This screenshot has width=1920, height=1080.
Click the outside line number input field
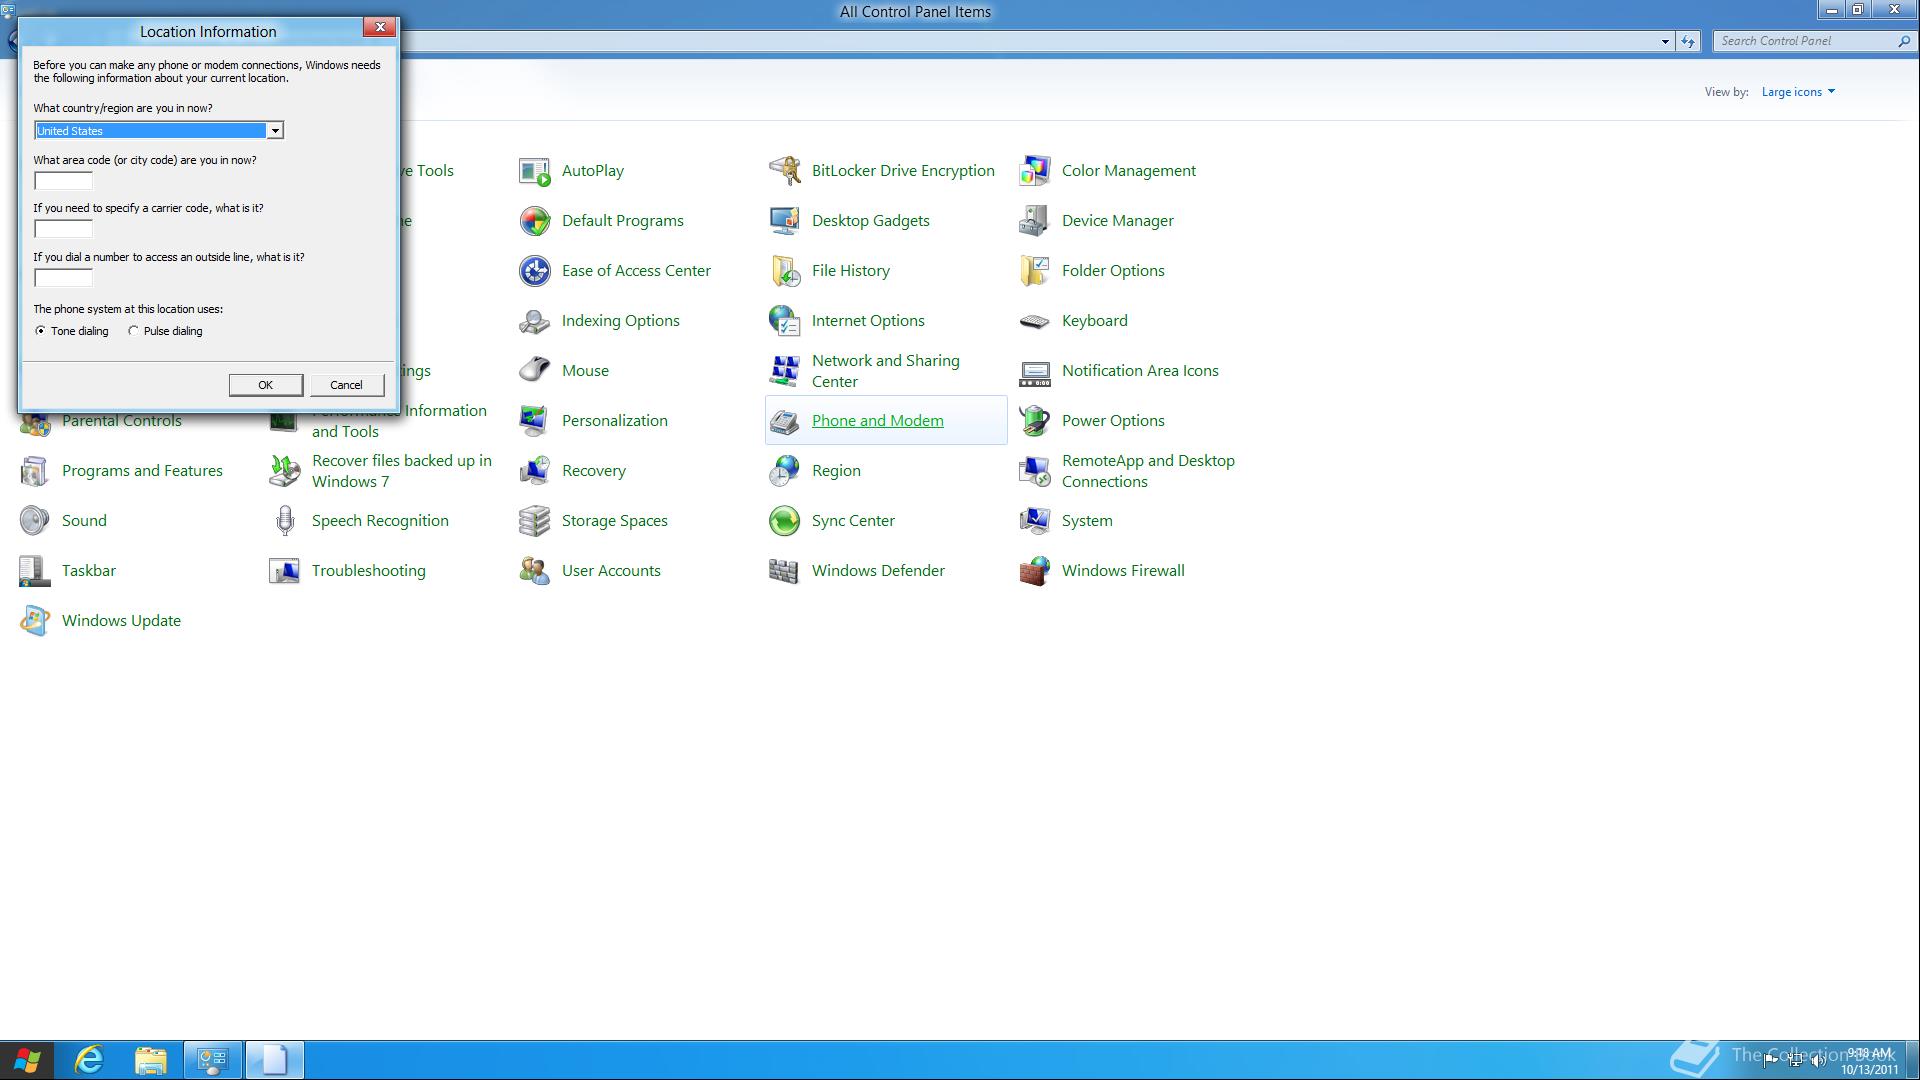63,278
